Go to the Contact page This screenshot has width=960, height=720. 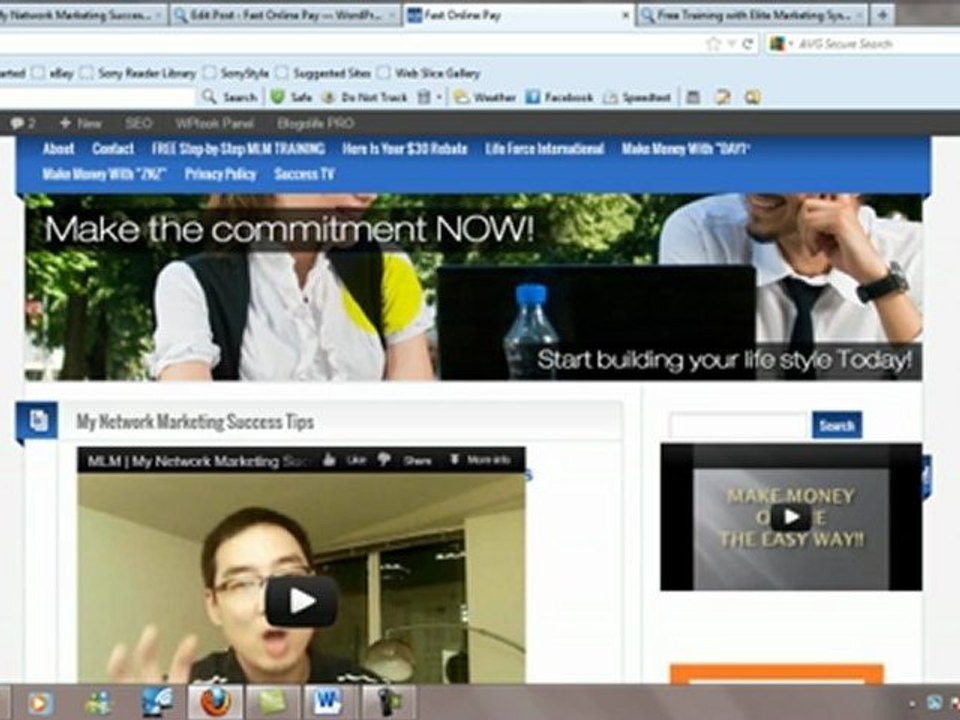(x=113, y=149)
